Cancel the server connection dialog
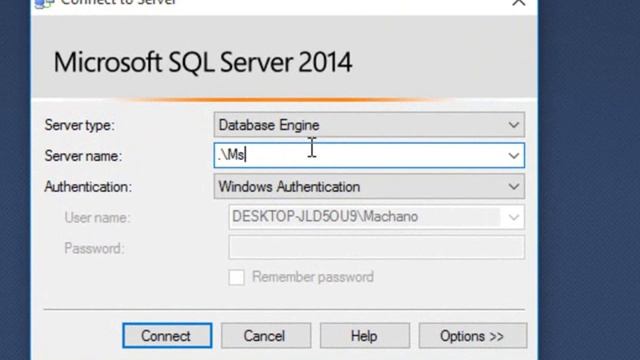 [266, 336]
